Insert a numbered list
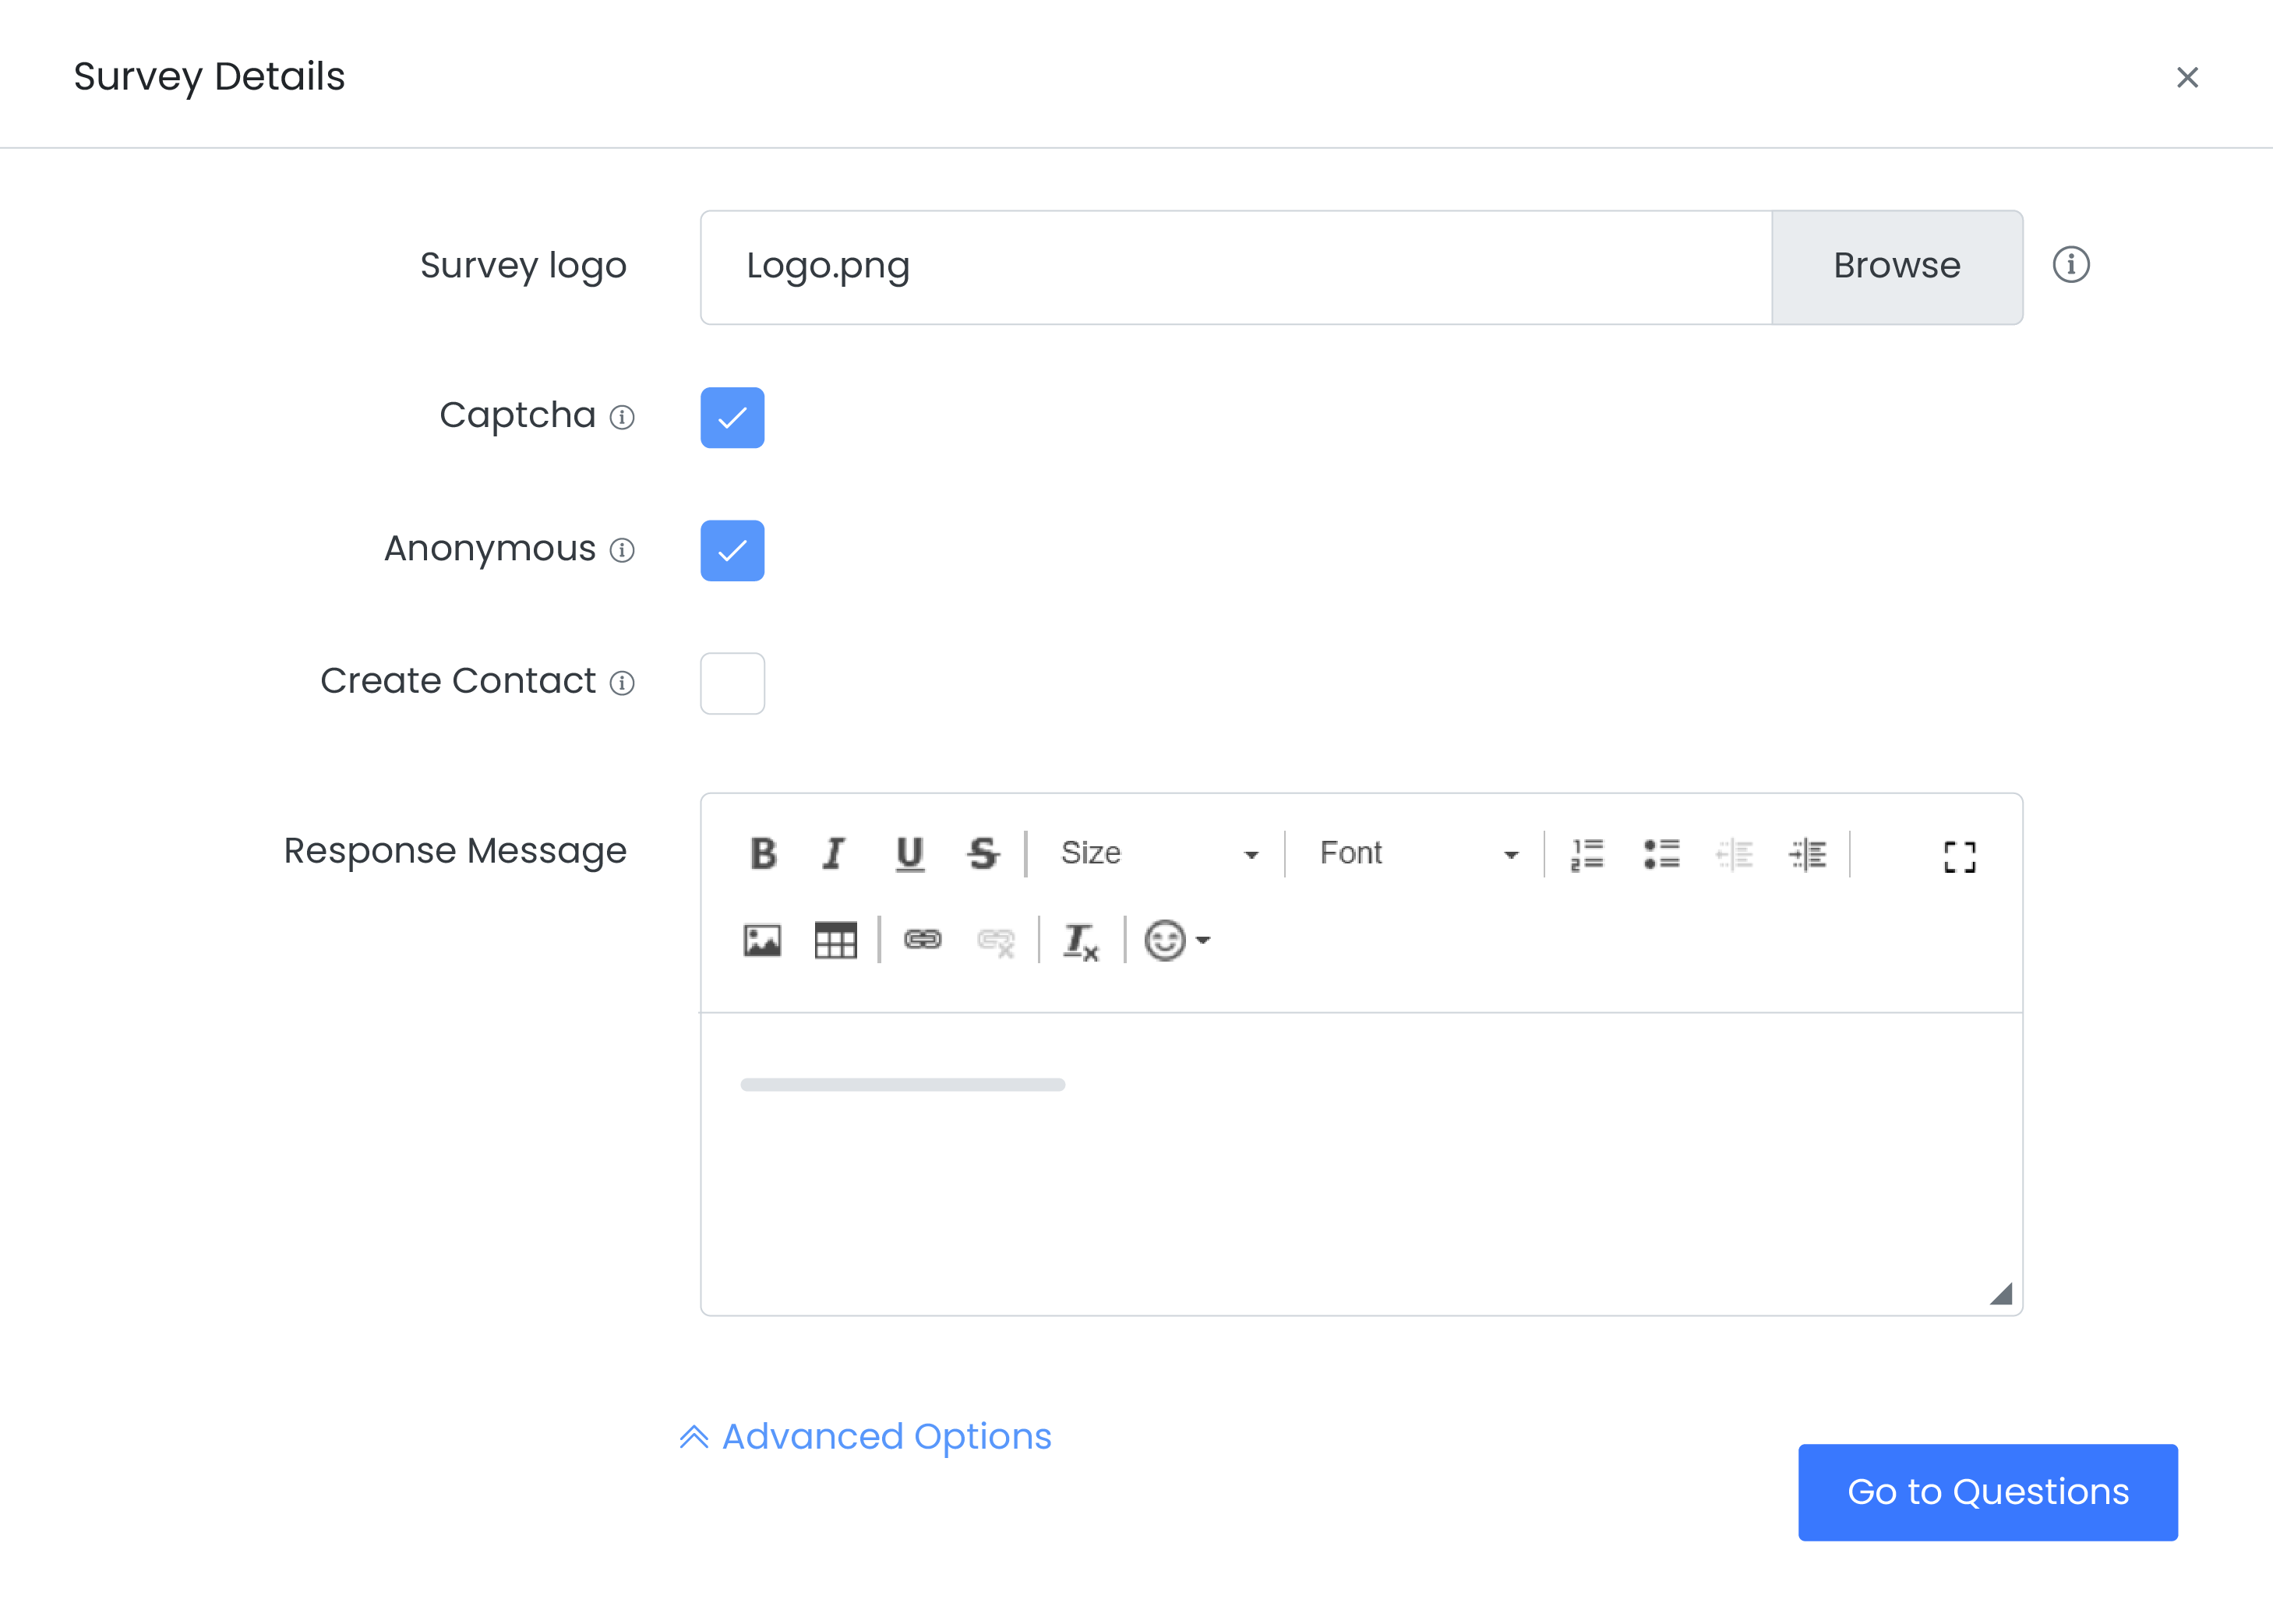Screen dimensions: 2273x1624 click(x=1587, y=854)
